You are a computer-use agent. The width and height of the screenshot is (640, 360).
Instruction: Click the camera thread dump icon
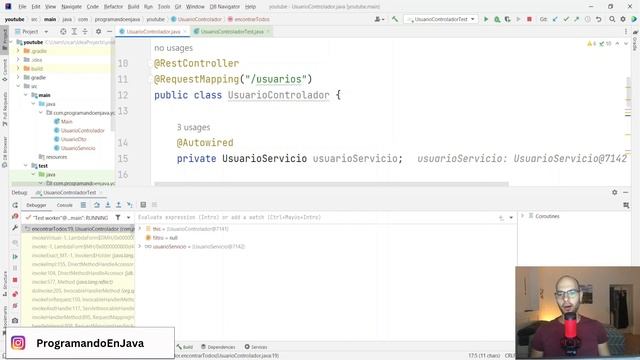(15, 320)
